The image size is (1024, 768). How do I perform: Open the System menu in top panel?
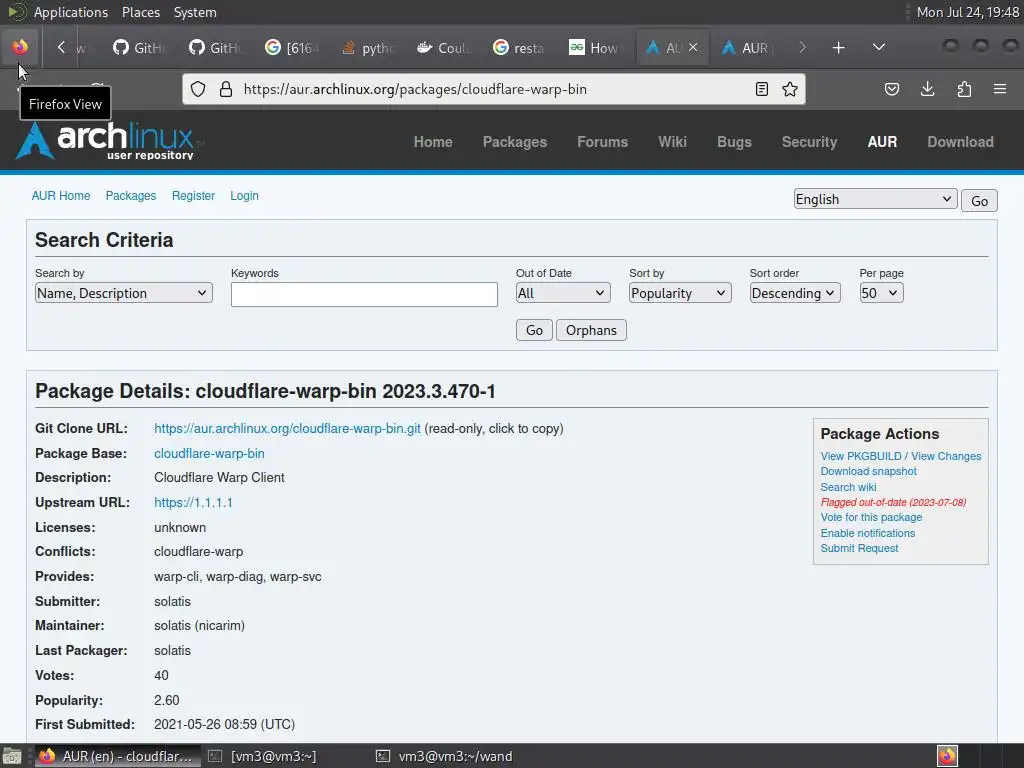click(195, 12)
